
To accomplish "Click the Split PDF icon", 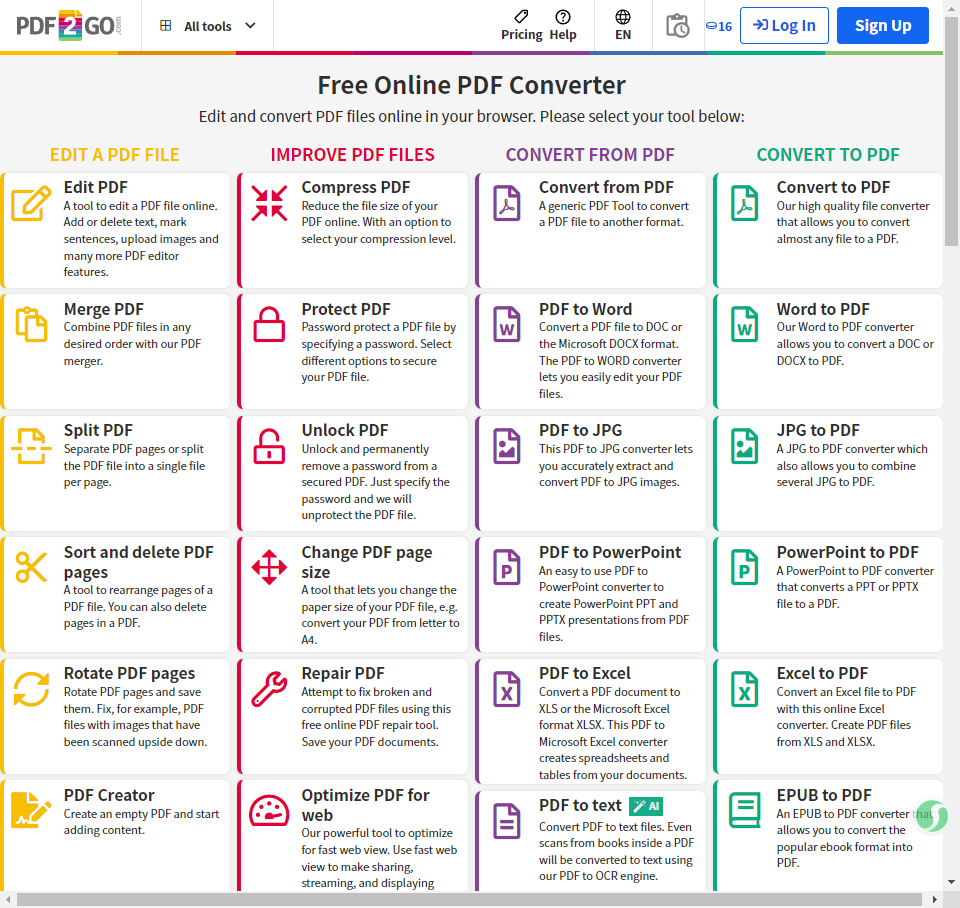I will click(31, 446).
